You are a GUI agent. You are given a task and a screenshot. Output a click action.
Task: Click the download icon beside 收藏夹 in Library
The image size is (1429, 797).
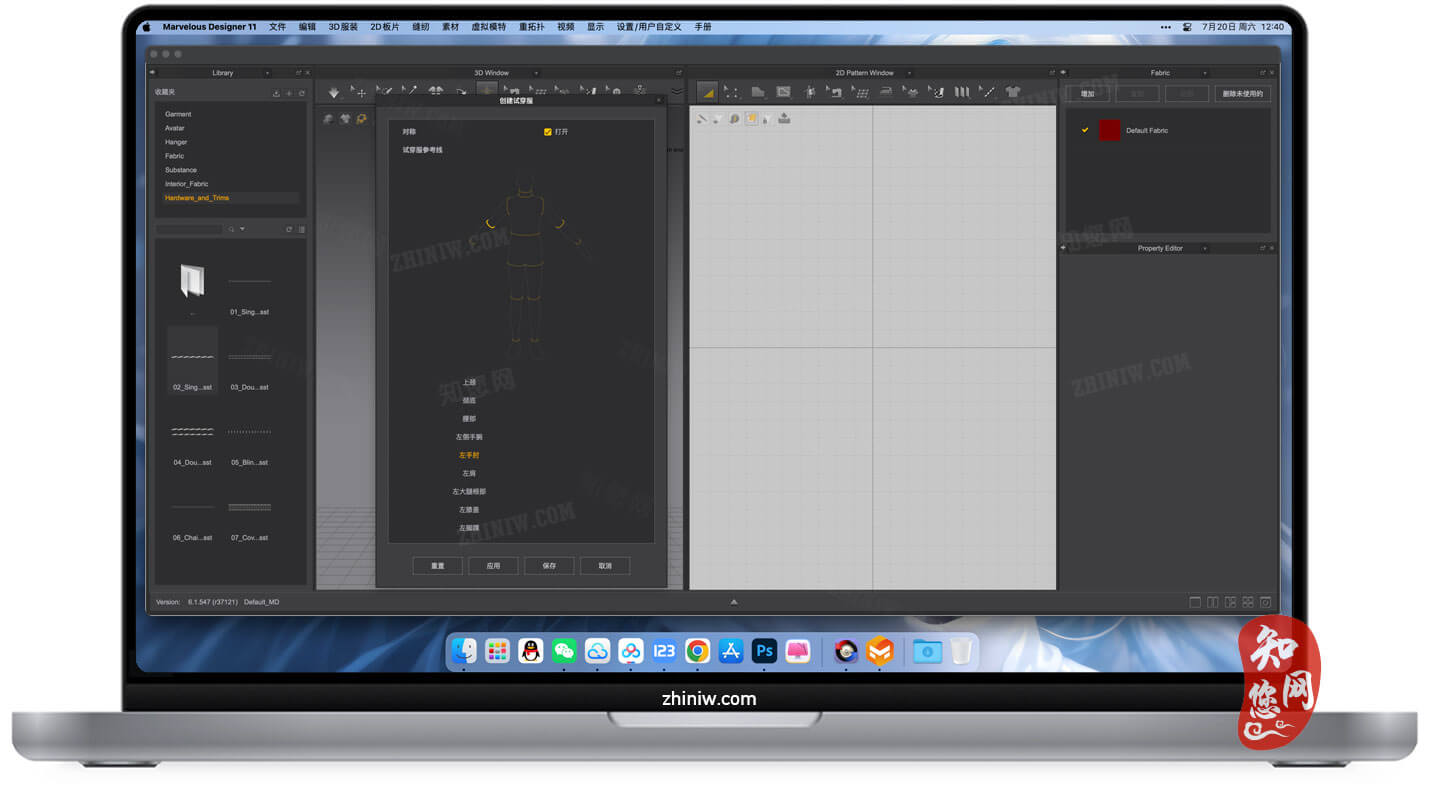(276, 93)
